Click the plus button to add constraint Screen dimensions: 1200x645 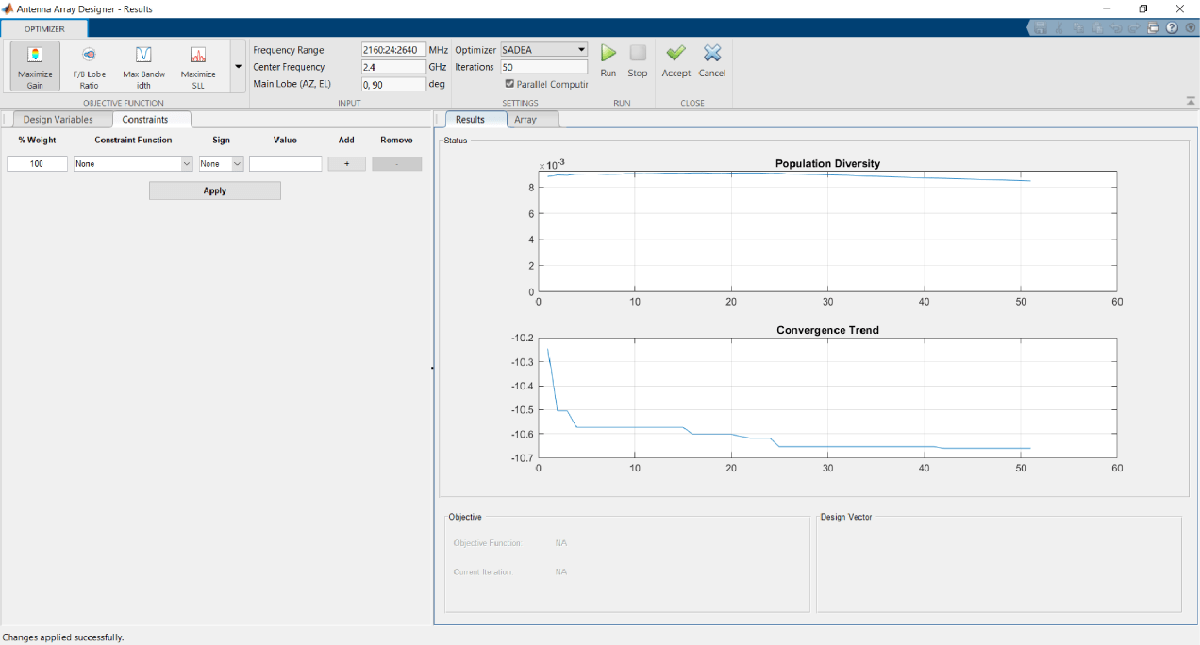pyautogui.click(x=346, y=164)
